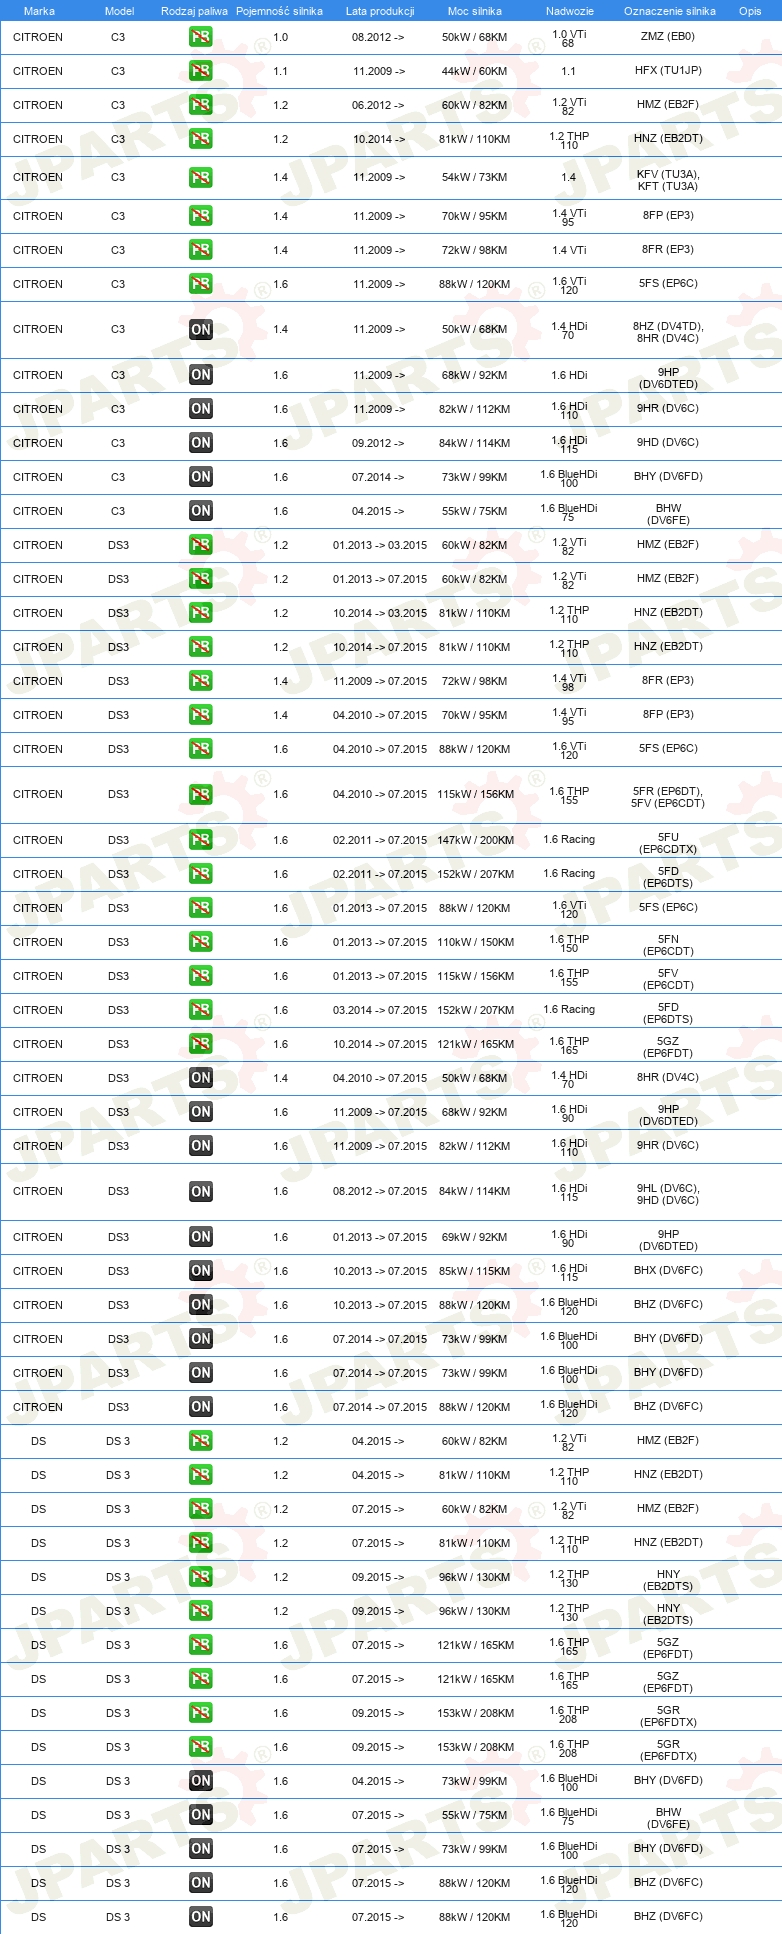Click ON diesel icon in 8HZ (DV4TD) row
Image resolution: width=782 pixels, height=1934 pixels.
pyautogui.click(x=201, y=329)
